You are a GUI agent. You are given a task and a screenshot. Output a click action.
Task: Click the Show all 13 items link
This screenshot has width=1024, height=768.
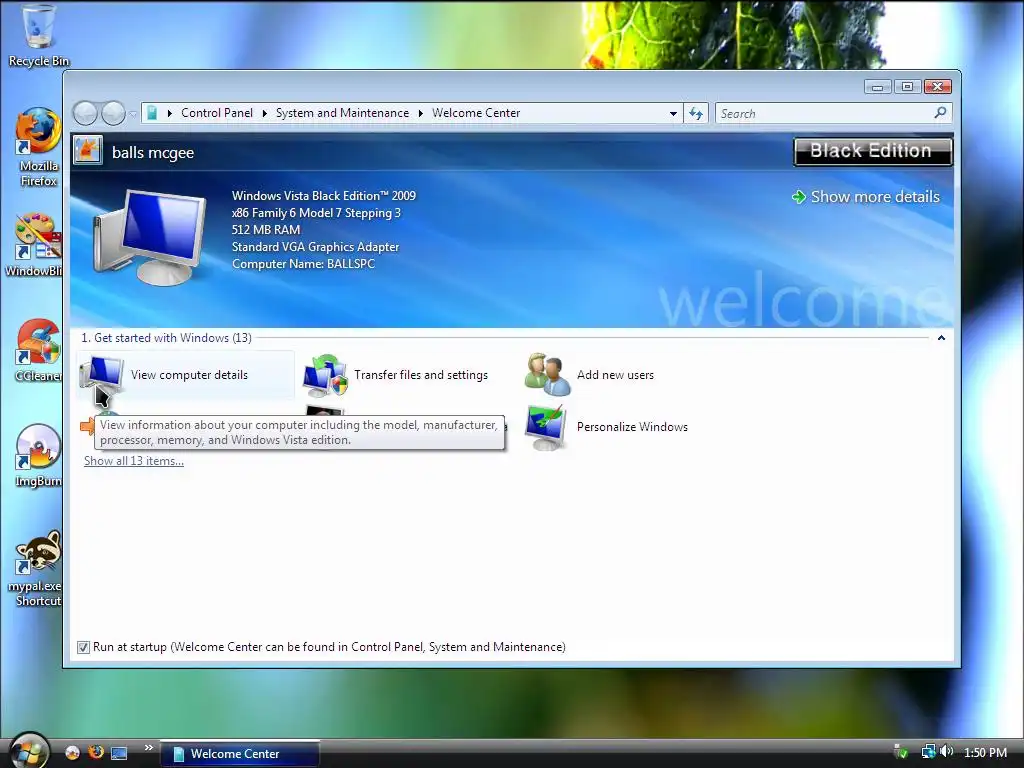(134, 461)
